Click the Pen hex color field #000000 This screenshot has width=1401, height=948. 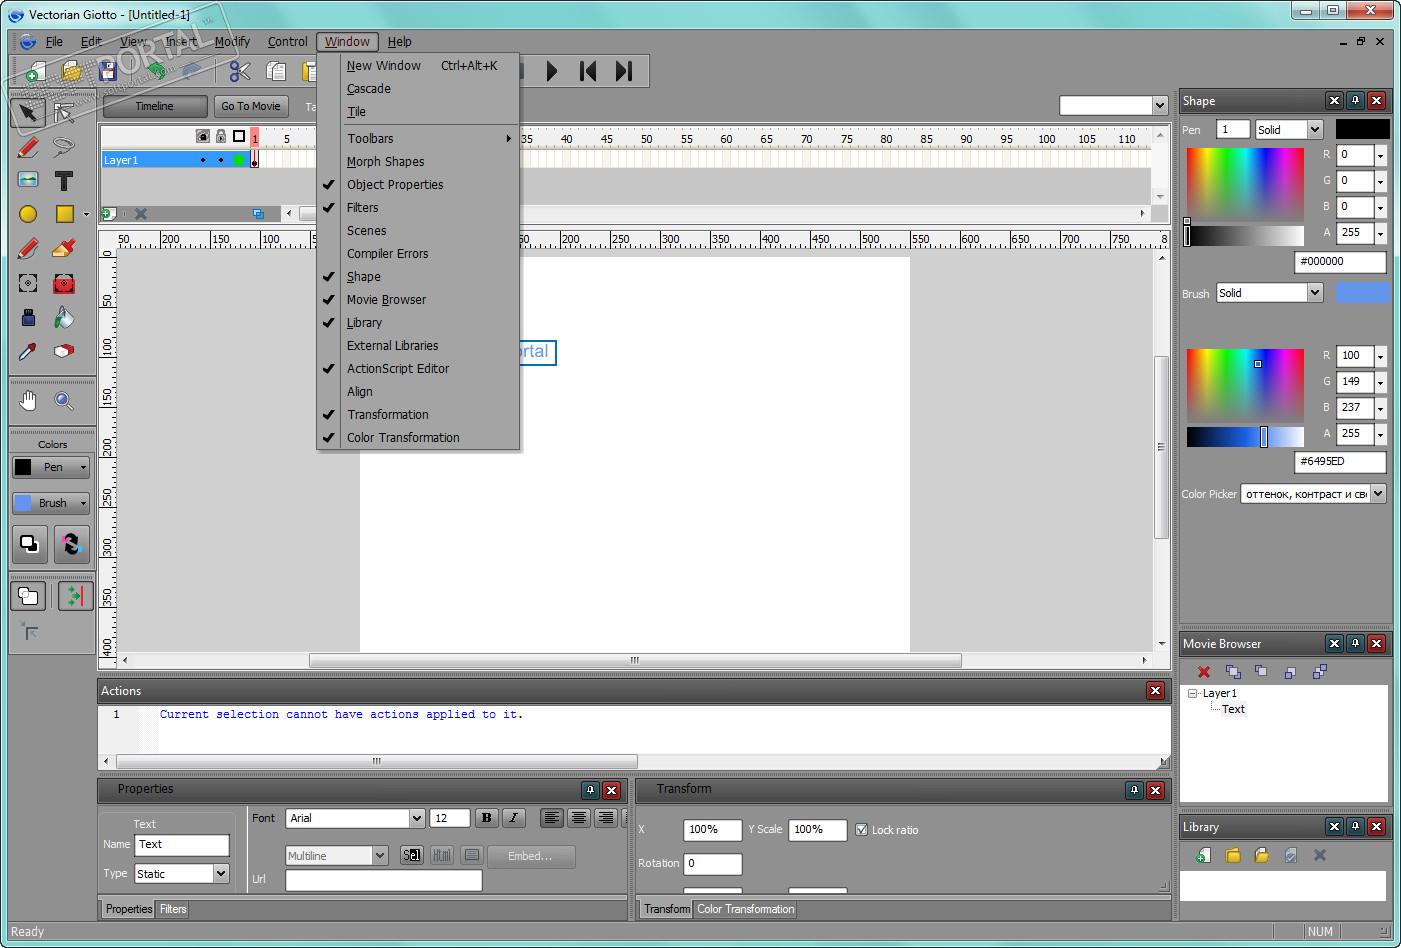click(x=1340, y=262)
